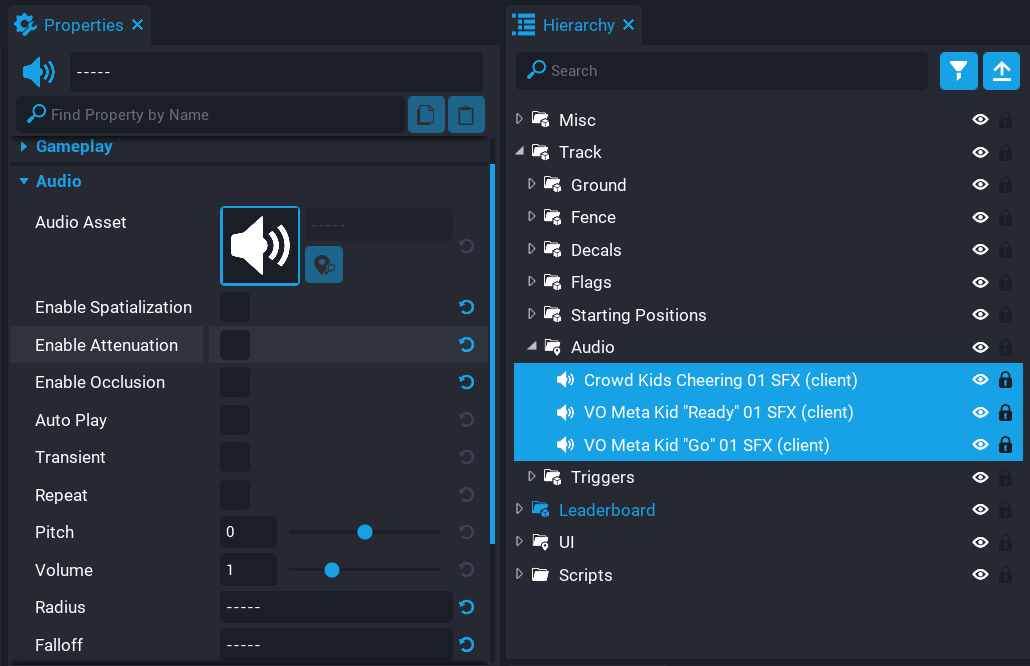This screenshot has width=1030, height=666.
Task: Click the paste properties clipboard icon
Action: [466, 115]
